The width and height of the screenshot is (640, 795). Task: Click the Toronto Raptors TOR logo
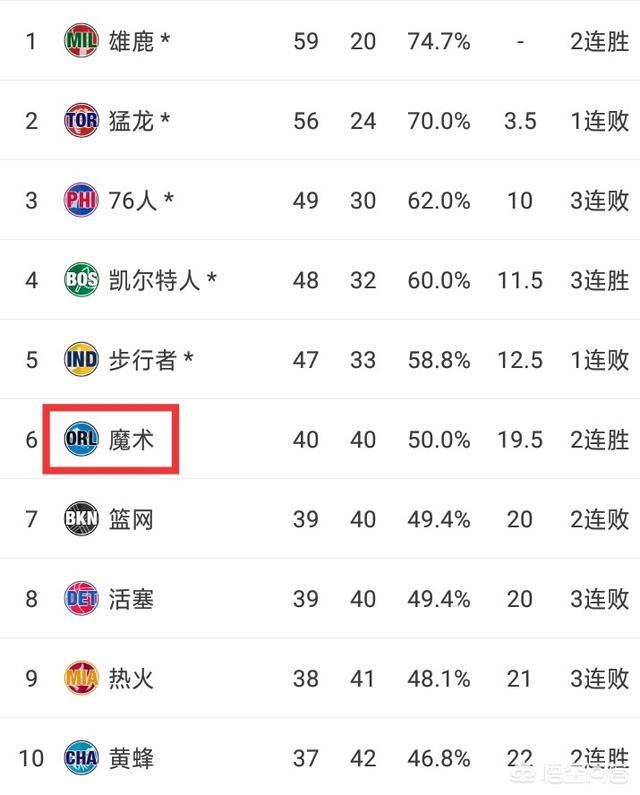[x=81, y=121]
